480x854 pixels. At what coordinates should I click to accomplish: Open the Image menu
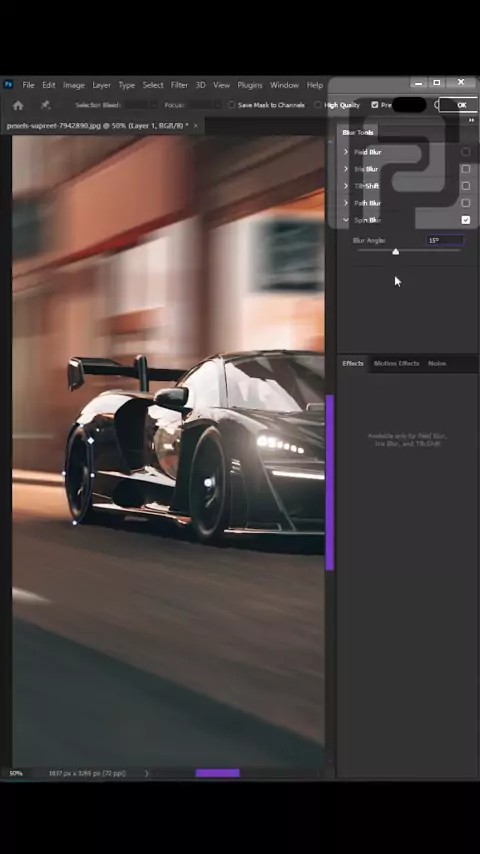point(74,85)
